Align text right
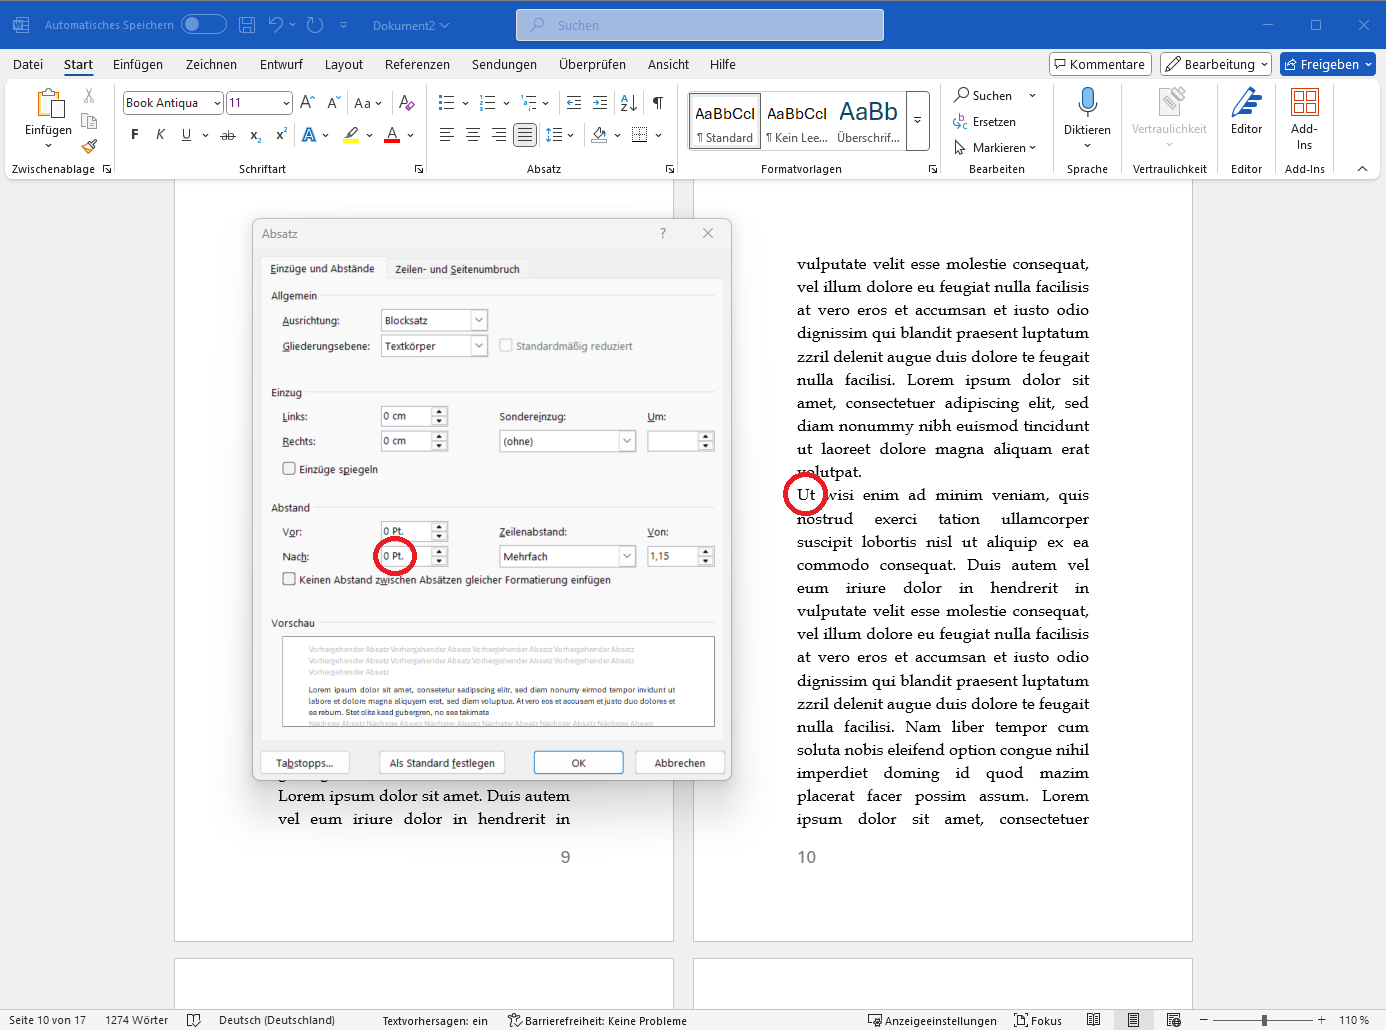1386x1030 pixels. [499, 135]
